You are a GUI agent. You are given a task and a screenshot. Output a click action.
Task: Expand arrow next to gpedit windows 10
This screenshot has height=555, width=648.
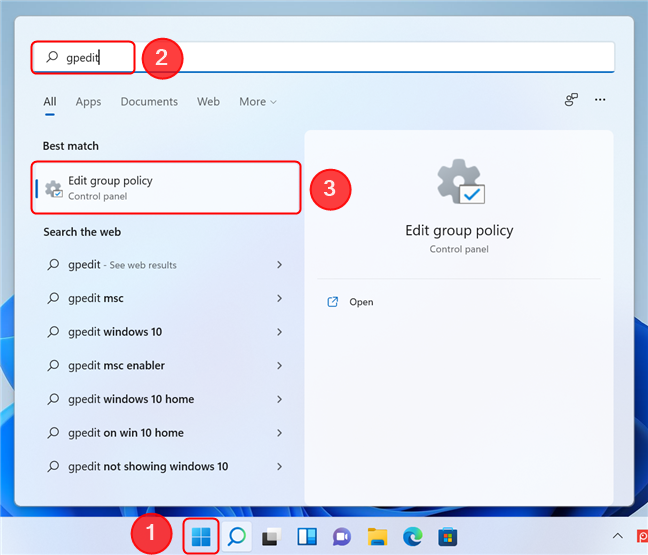pos(280,332)
